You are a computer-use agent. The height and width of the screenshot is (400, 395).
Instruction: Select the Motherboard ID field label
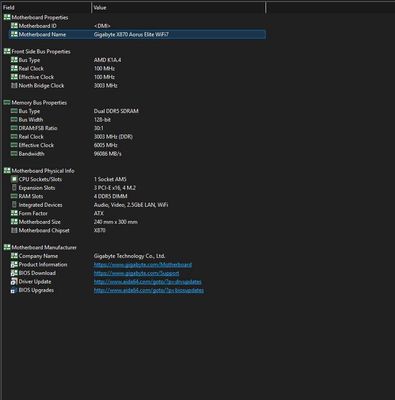38,26
